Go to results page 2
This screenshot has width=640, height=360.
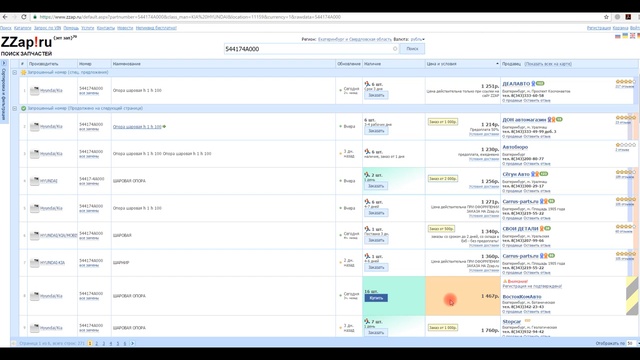97,343
